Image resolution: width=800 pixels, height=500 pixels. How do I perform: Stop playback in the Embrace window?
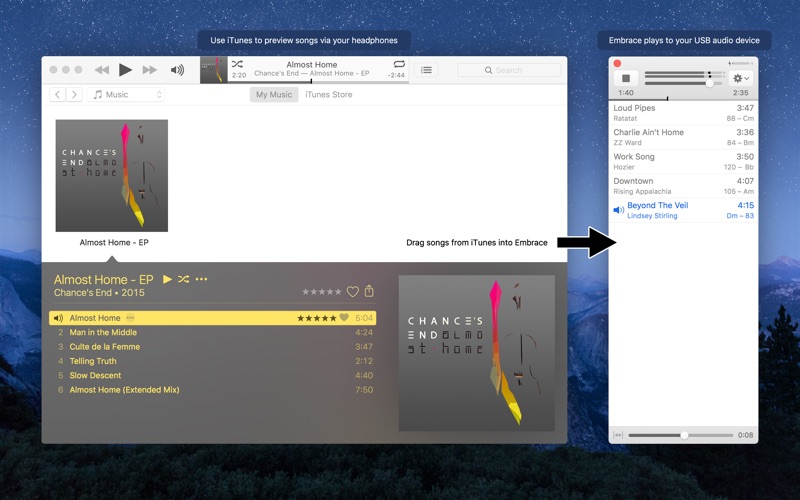coord(626,78)
